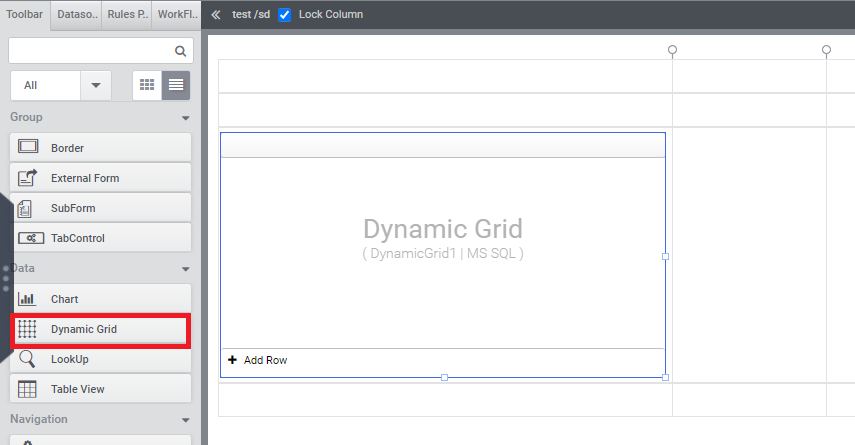Click the grid's bottom-right corner handle
The image size is (855, 445).
point(665,377)
